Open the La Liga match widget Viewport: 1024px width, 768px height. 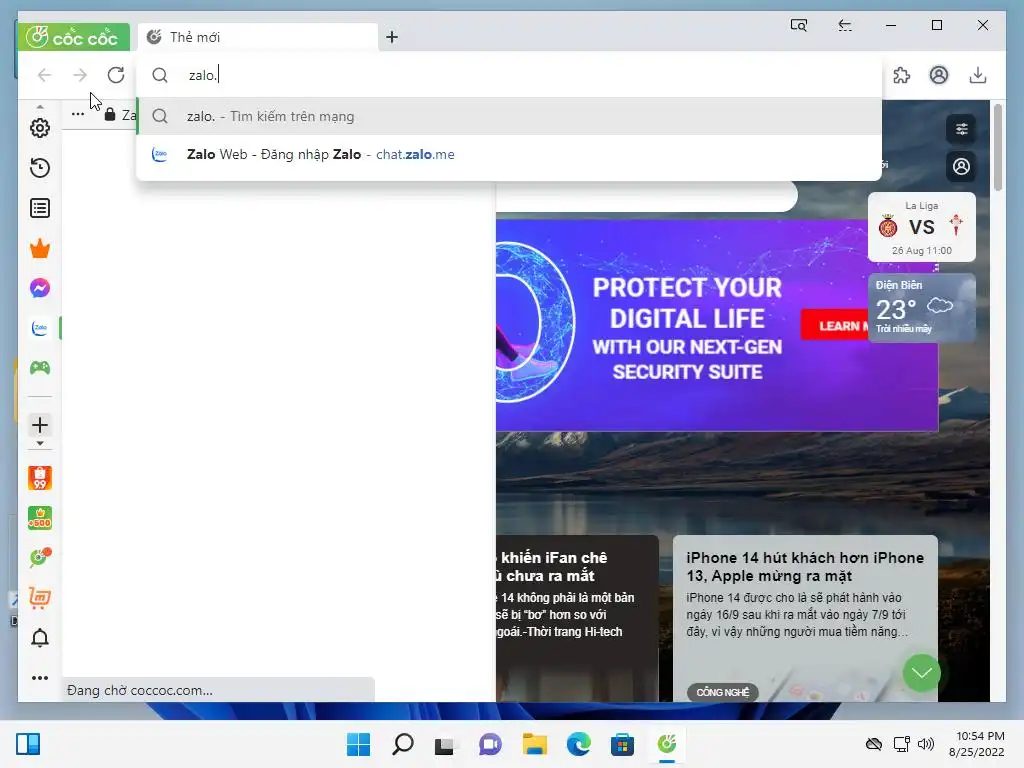tap(921, 227)
